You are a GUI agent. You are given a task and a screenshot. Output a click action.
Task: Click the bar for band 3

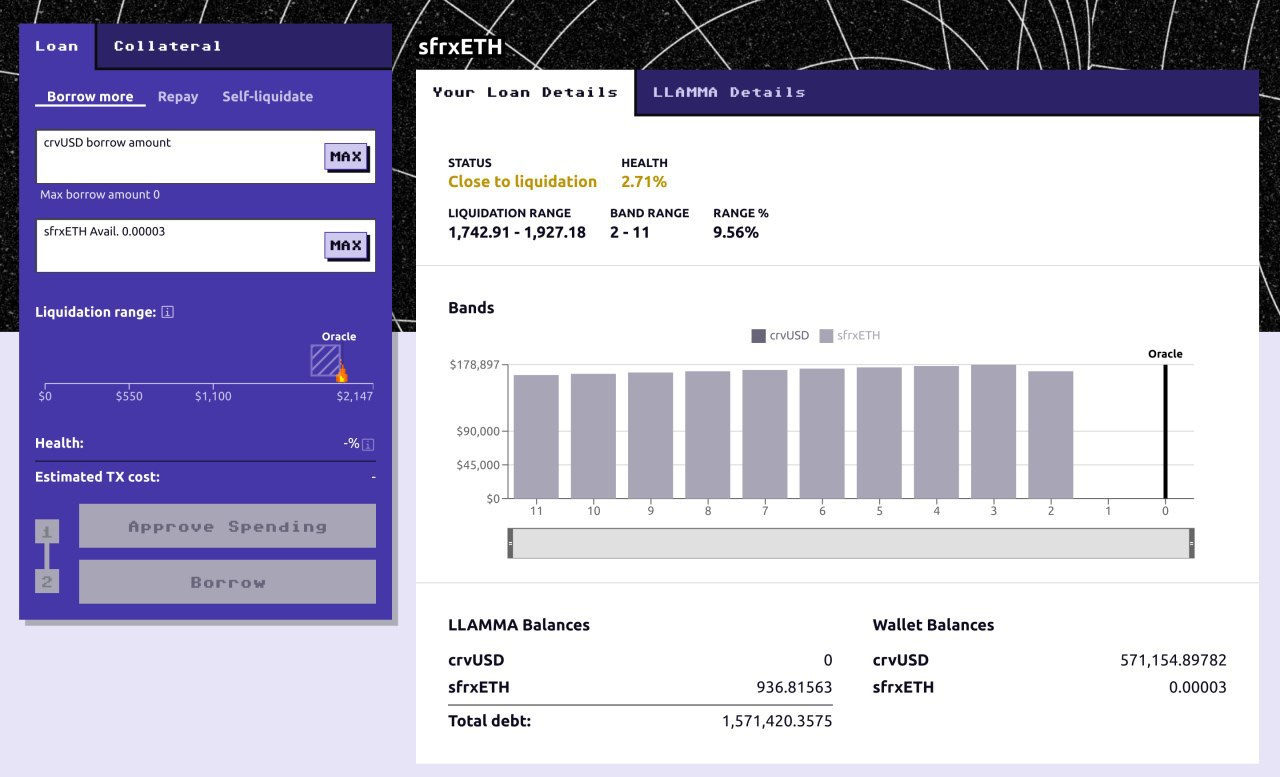(993, 431)
